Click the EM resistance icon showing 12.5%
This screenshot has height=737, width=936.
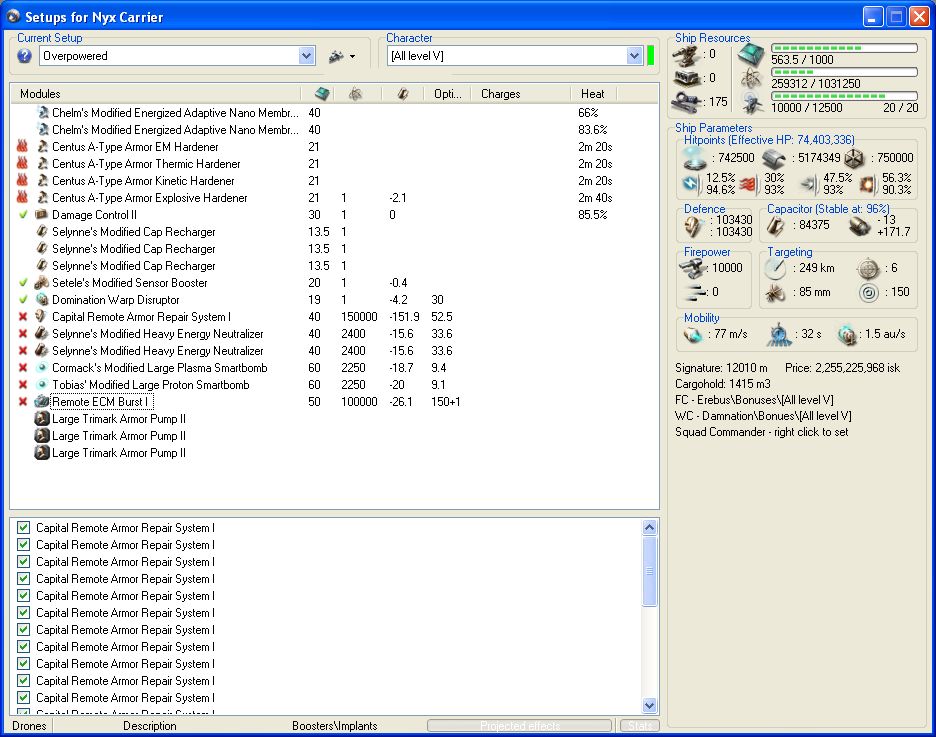click(x=692, y=184)
